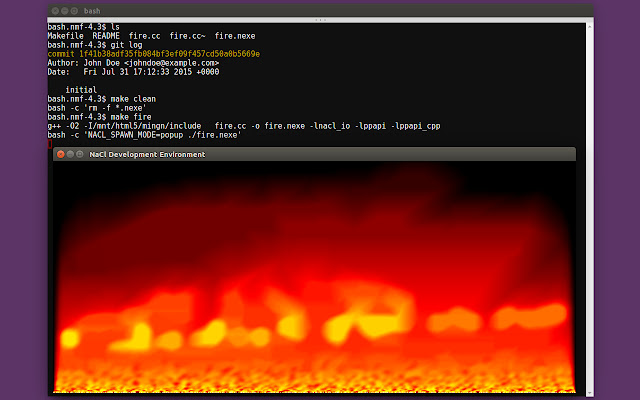Click the NaCl Development Environment title
The height and width of the screenshot is (400, 640).
[x=147, y=154]
